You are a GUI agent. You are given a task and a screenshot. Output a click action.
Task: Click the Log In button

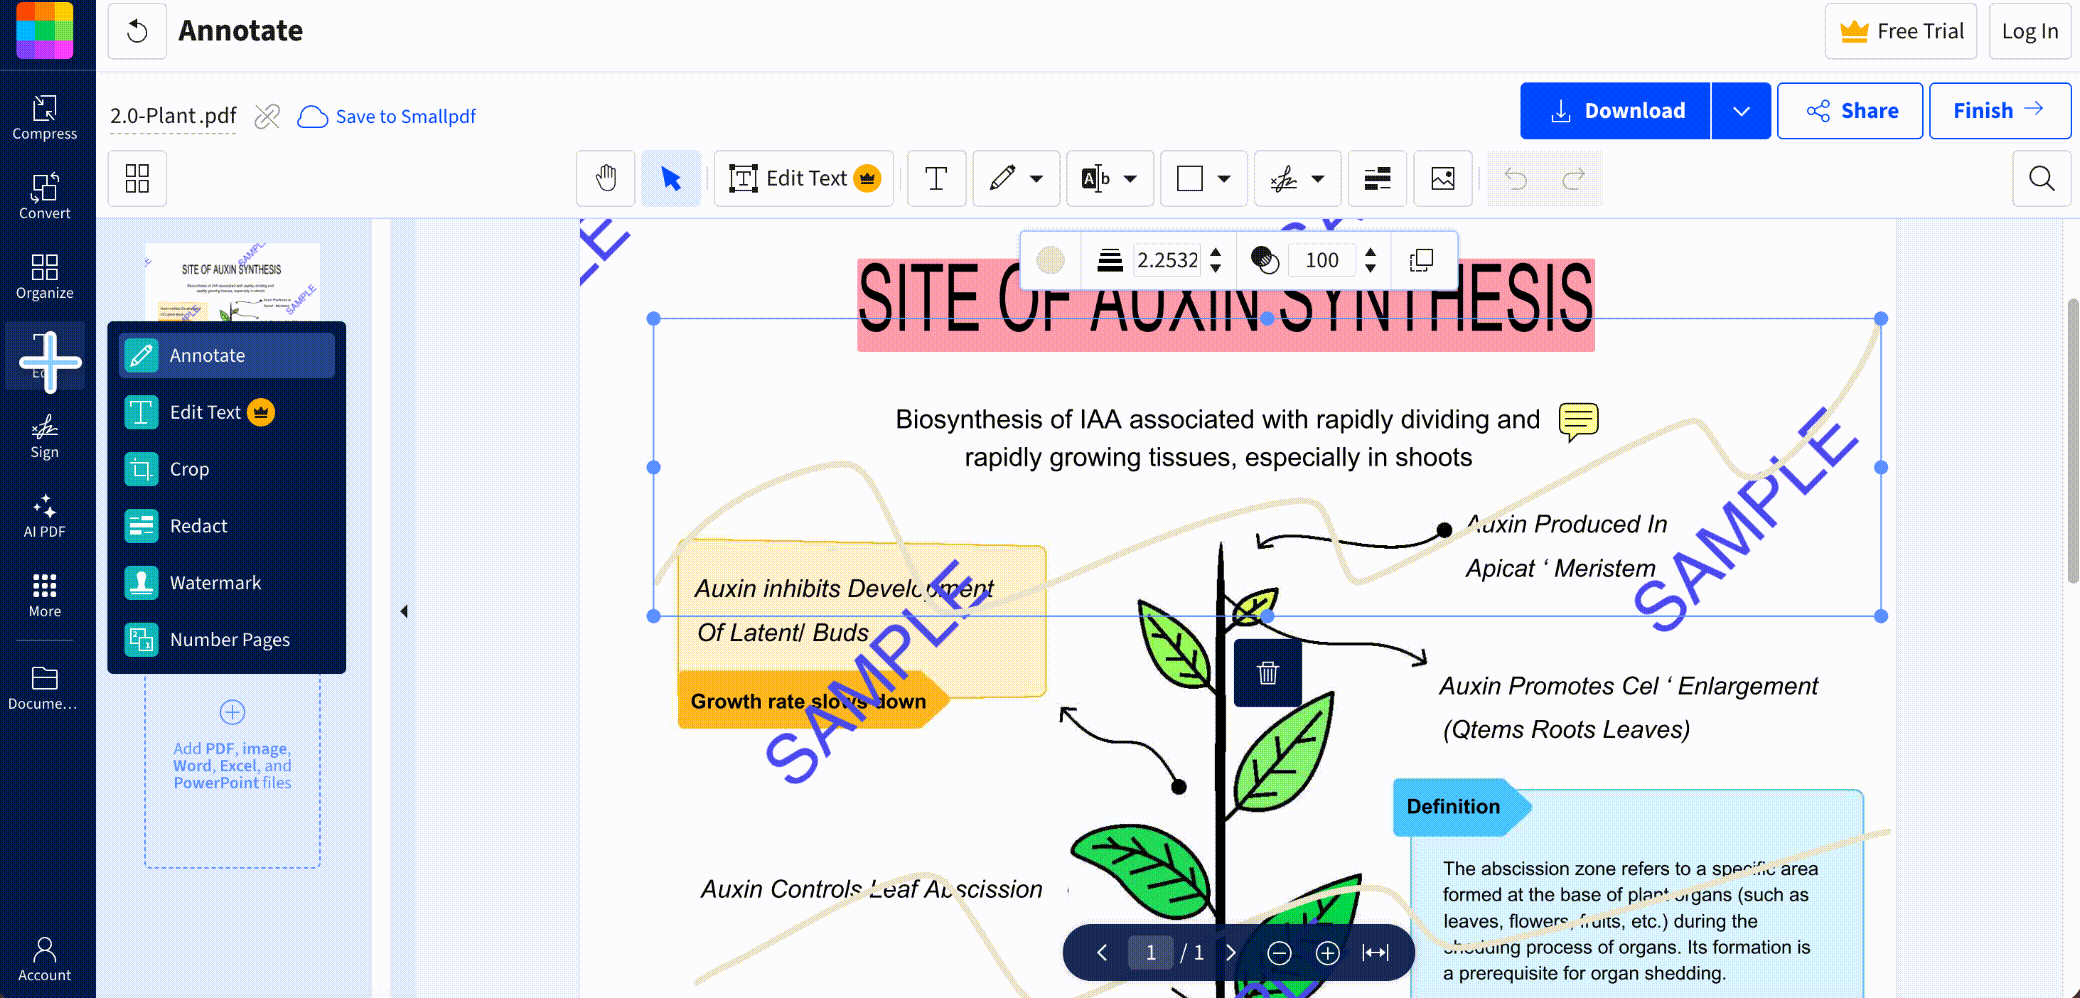(2030, 31)
